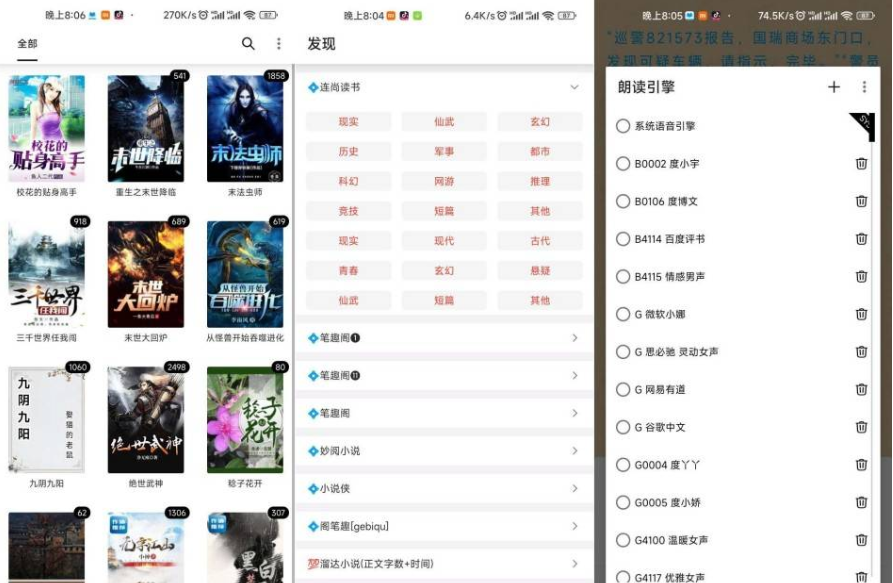This screenshot has width=893, height=583.
Task: Open the 历史 category tag
Action: pyautogui.click(x=349, y=151)
